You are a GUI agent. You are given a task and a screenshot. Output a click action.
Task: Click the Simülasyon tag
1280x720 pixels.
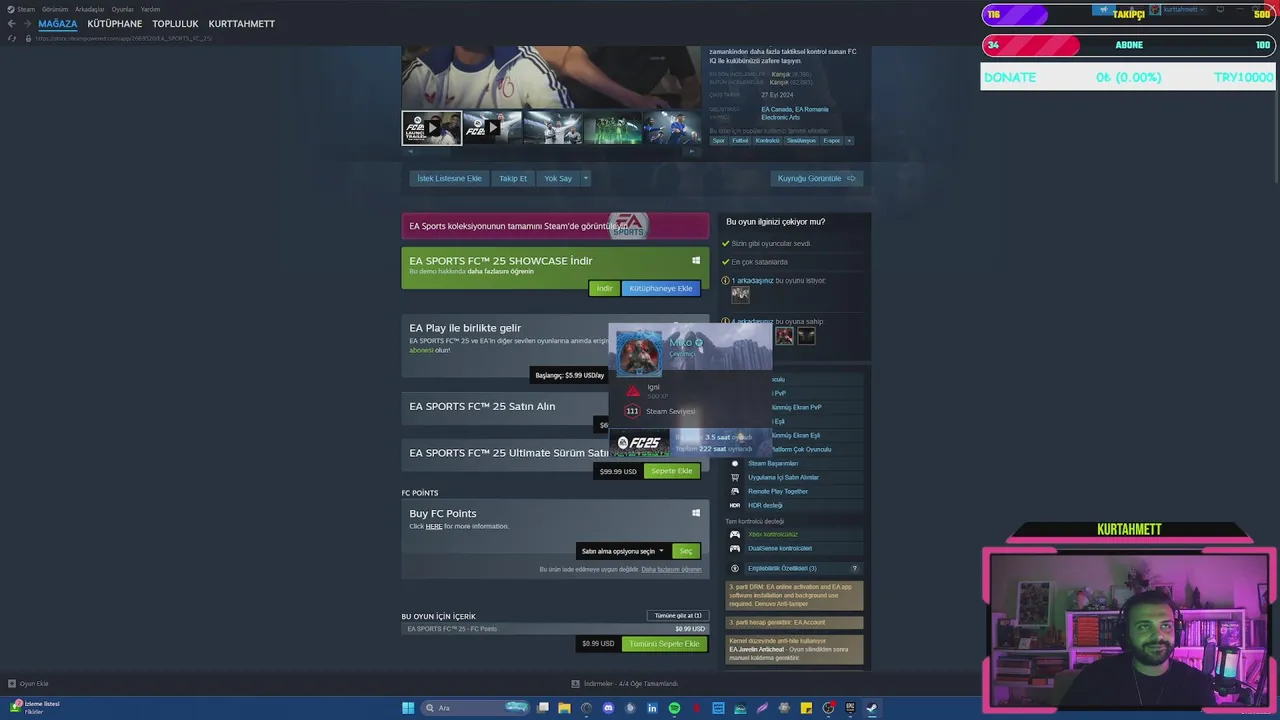click(x=801, y=141)
